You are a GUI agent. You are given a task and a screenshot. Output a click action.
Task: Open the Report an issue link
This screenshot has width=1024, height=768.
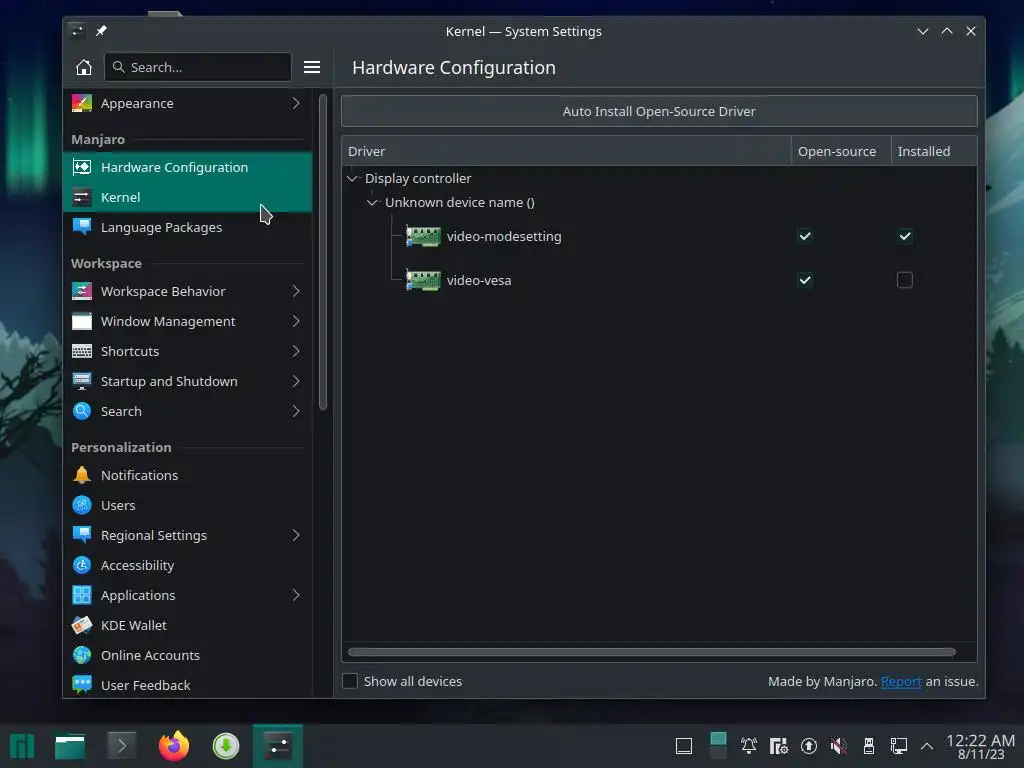tap(901, 681)
